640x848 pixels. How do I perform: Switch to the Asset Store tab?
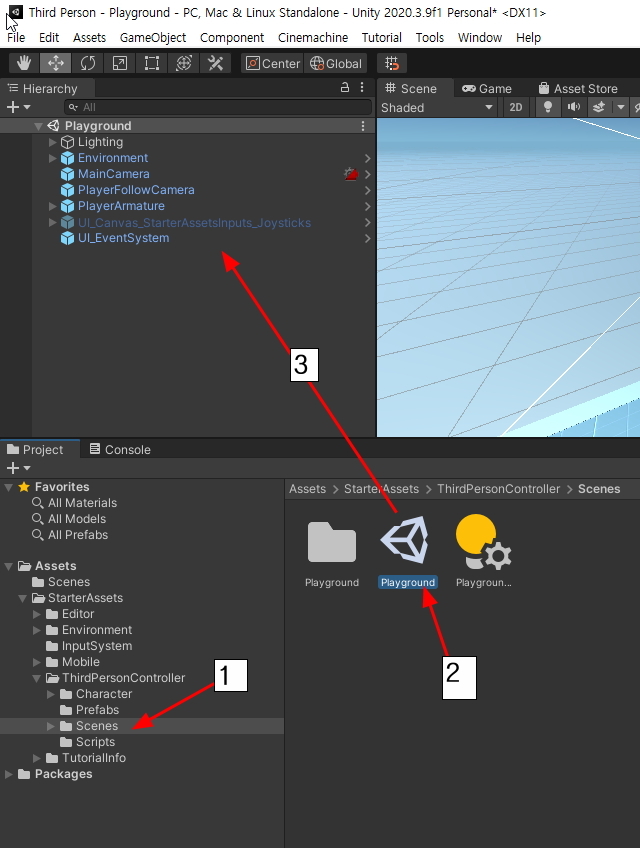tap(578, 88)
